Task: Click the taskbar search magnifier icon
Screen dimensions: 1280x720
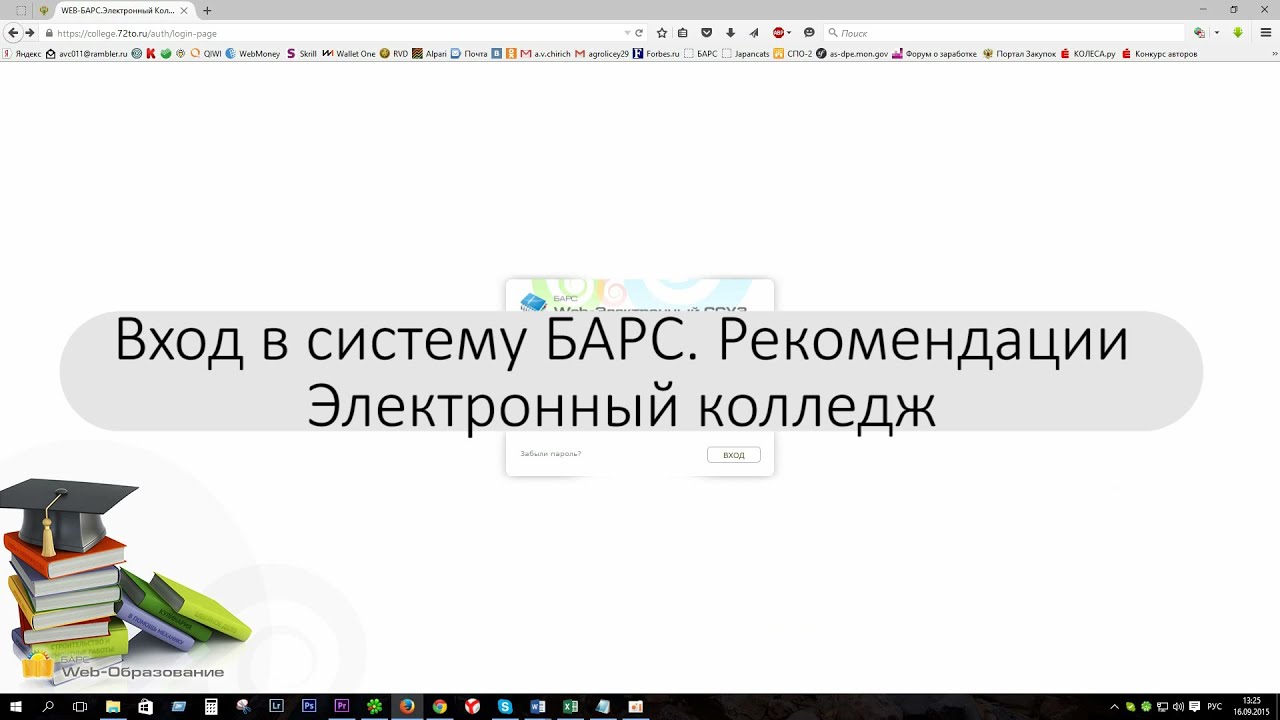Action: pos(48,706)
